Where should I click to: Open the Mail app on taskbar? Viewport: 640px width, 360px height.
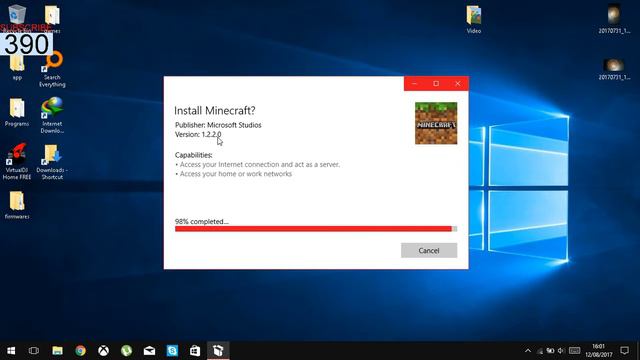pyautogui.click(x=149, y=351)
